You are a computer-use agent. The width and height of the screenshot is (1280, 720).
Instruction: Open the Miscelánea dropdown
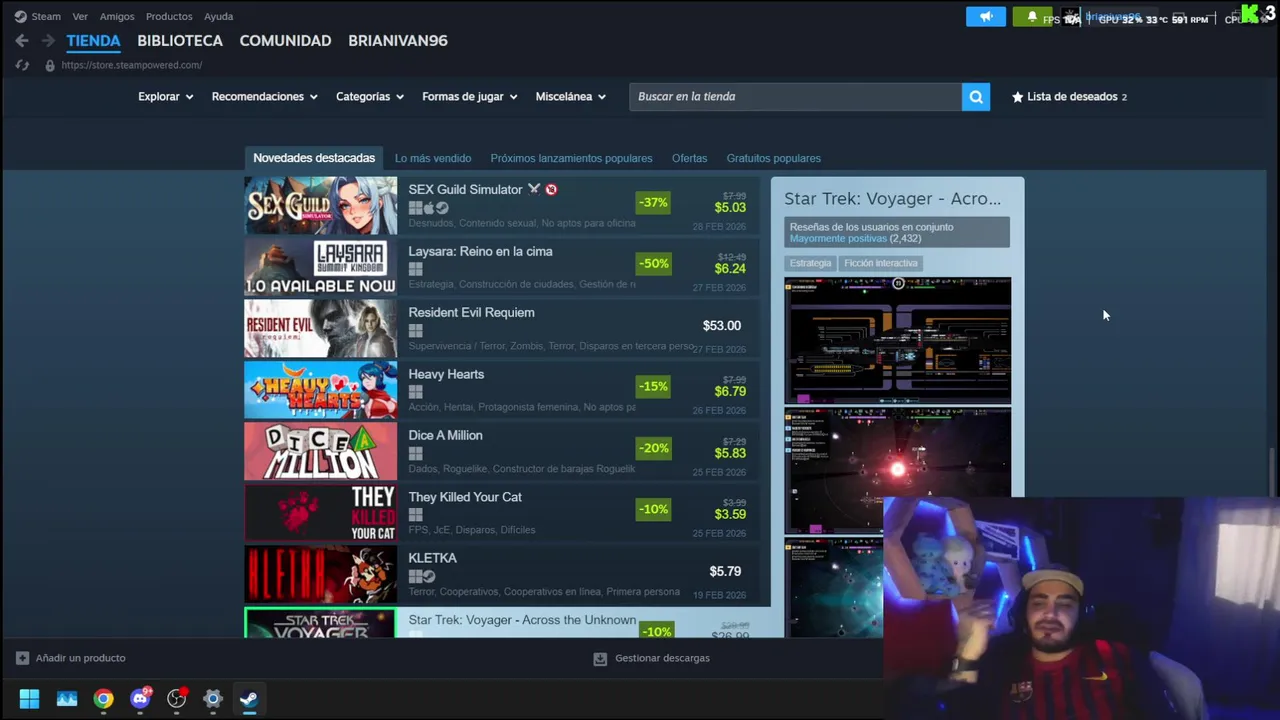tap(571, 97)
